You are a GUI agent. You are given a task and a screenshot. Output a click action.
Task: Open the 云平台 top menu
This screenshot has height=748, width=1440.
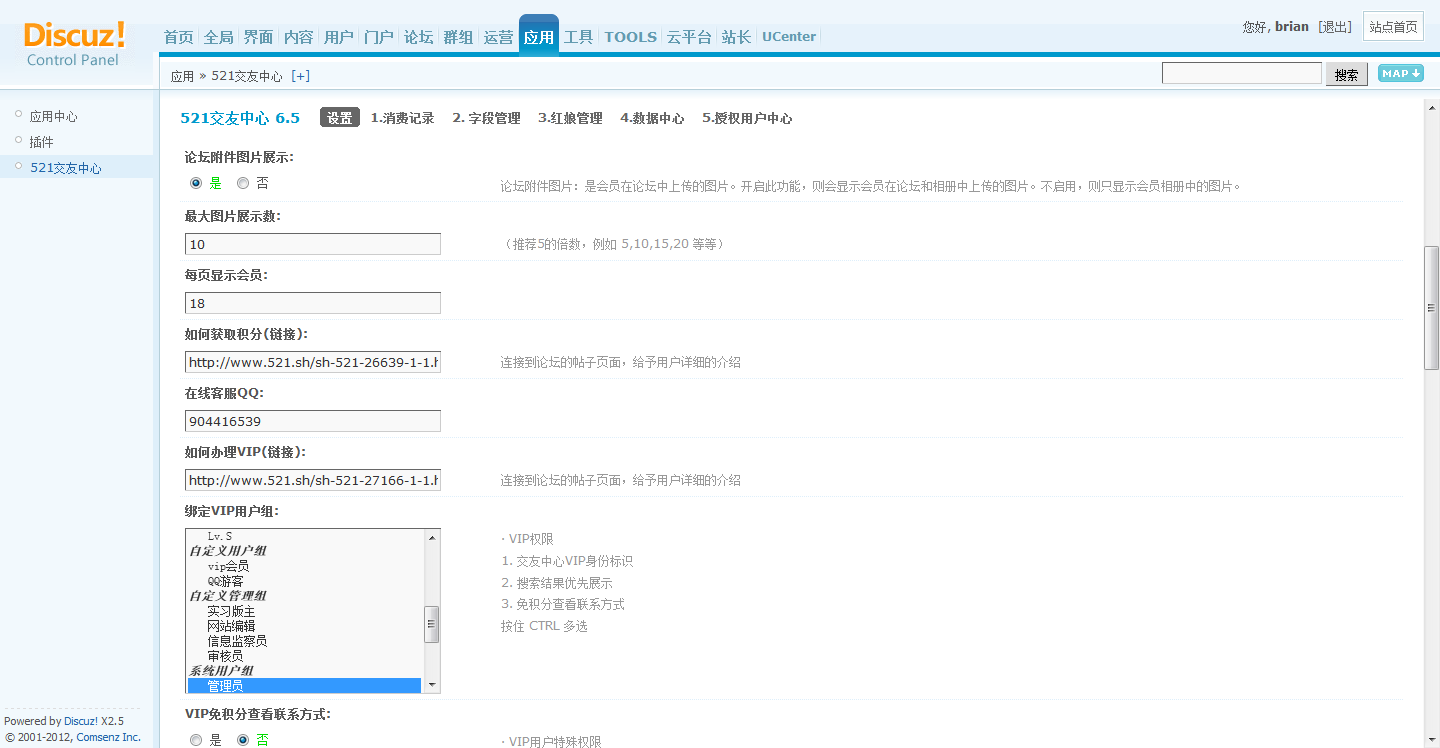[690, 37]
